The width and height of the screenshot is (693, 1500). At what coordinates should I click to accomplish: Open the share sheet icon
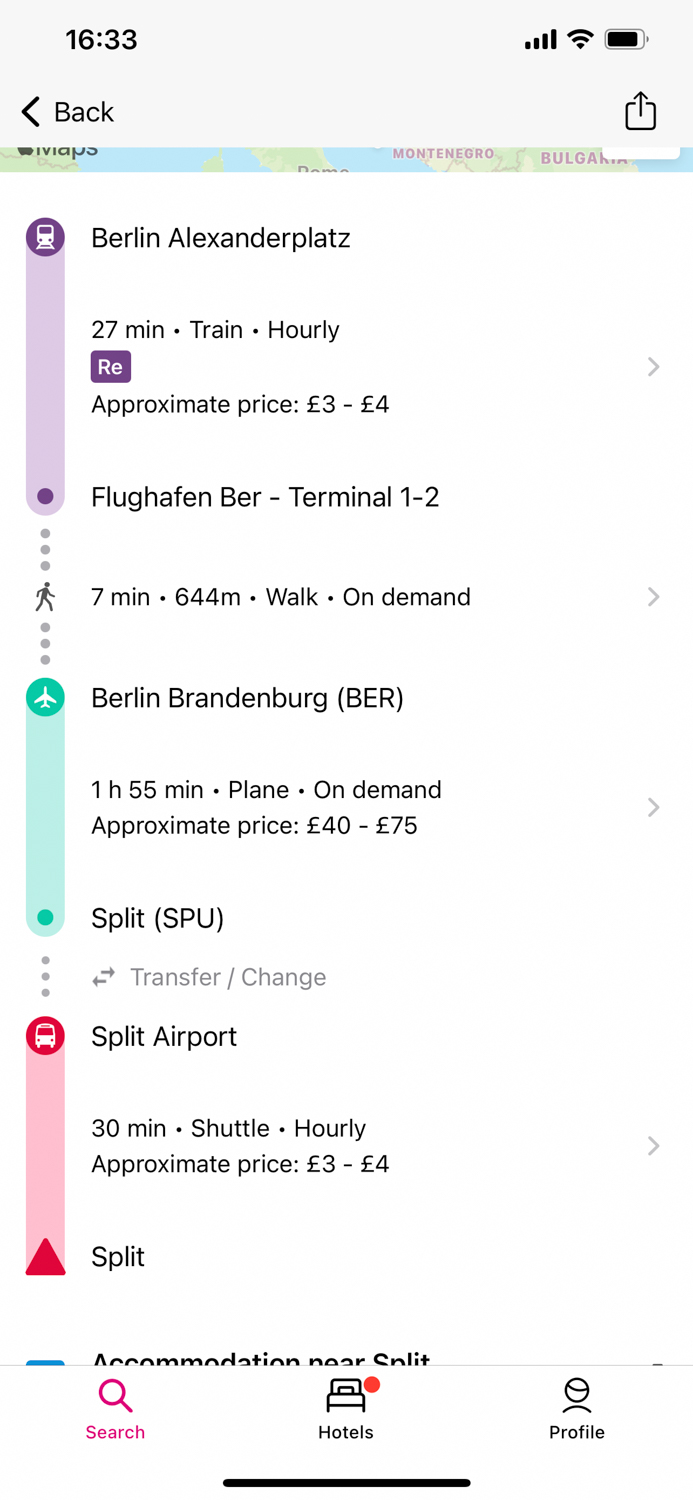coord(640,112)
